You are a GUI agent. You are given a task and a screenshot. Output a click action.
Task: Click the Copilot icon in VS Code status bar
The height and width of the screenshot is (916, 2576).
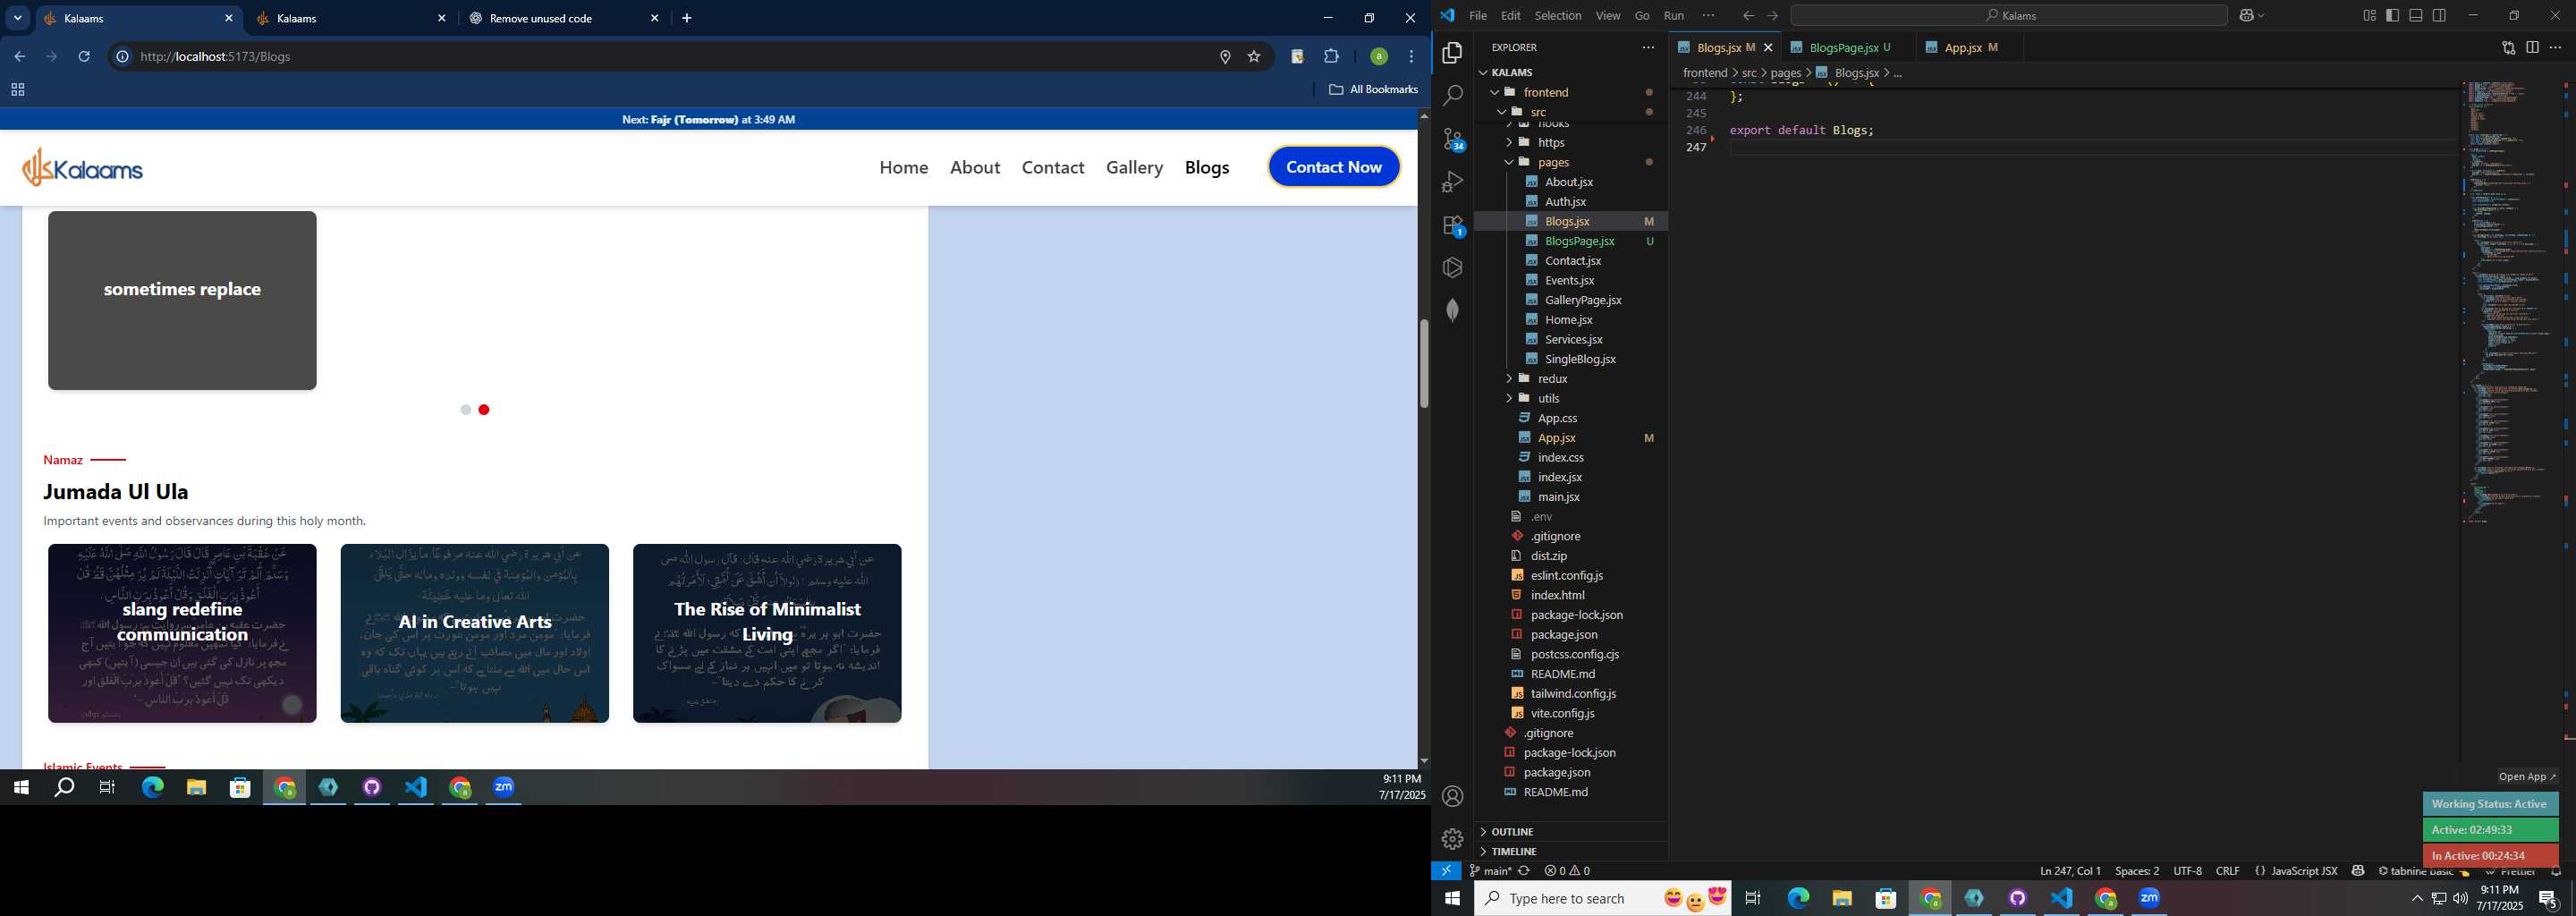coord(2358,871)
